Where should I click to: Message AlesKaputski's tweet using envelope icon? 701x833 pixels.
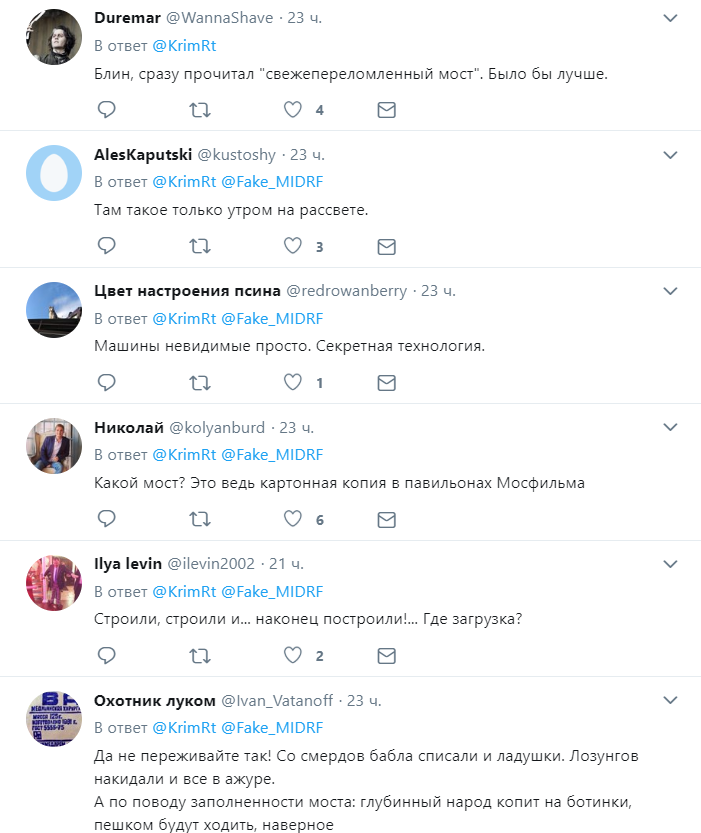[386, 246]
